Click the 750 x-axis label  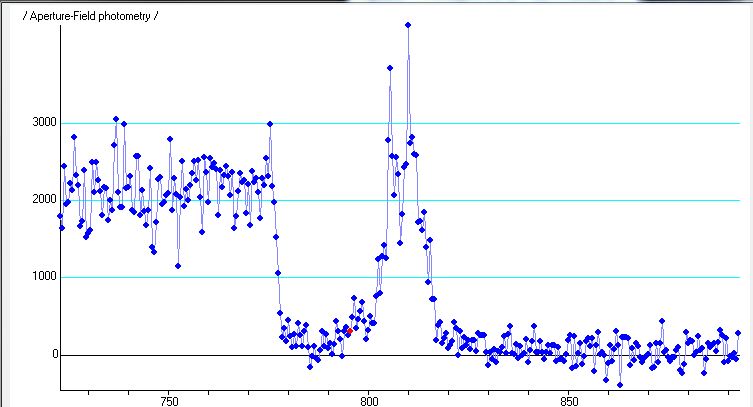click(168, 398)
